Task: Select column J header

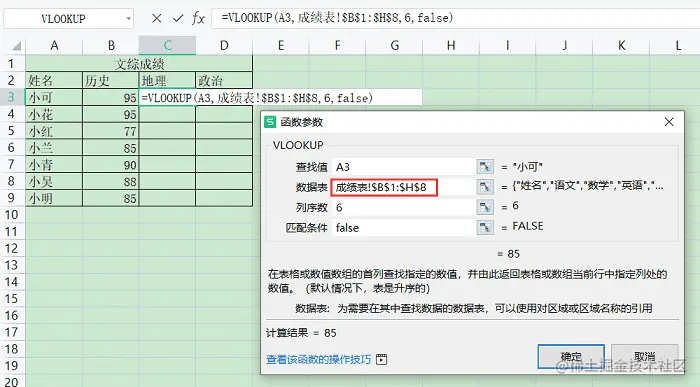Action: click(565, 45)
